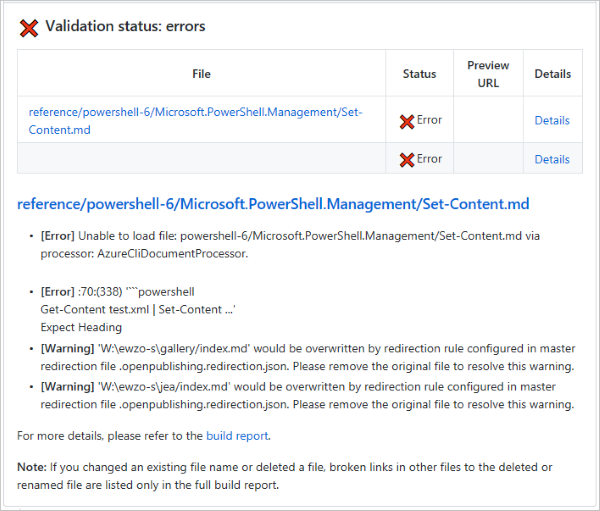Click the ':70:(338)' powershell error line
Image resolution: width=600 pixels, height=511 pixels.
[x=117, y=292]
